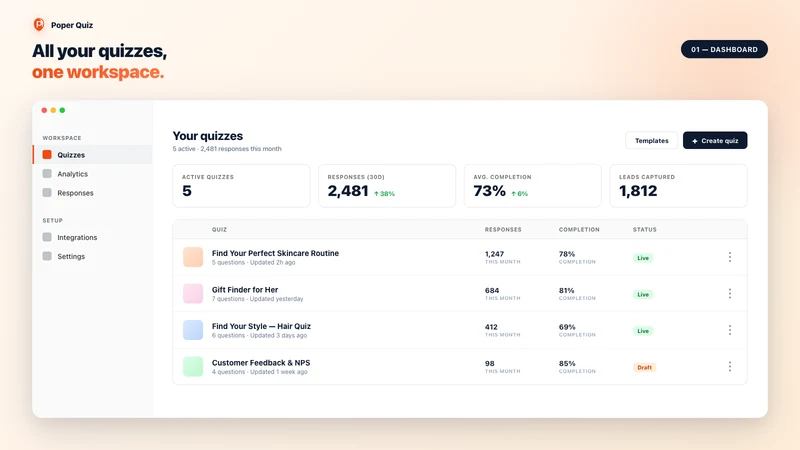The width and height of the screenshot is (800, 450).
Task: Click the Integrations sidebar icon
Action: pyautogui.click(x=47, y=237)
